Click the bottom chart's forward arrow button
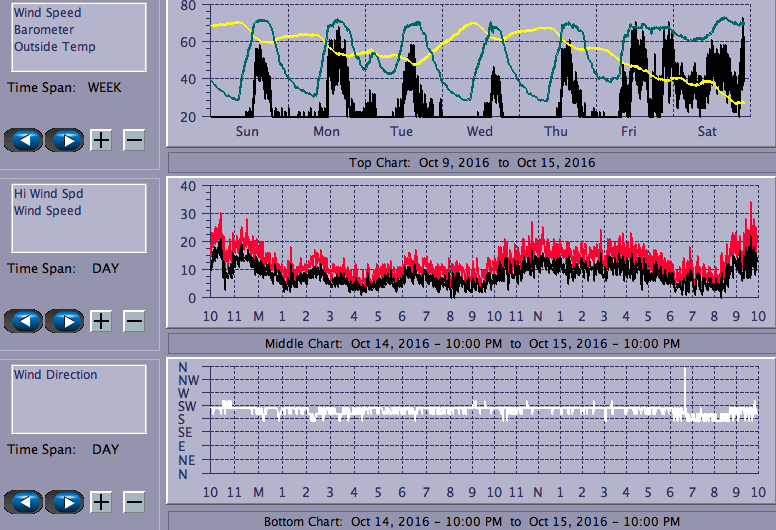 click(65, 500)
